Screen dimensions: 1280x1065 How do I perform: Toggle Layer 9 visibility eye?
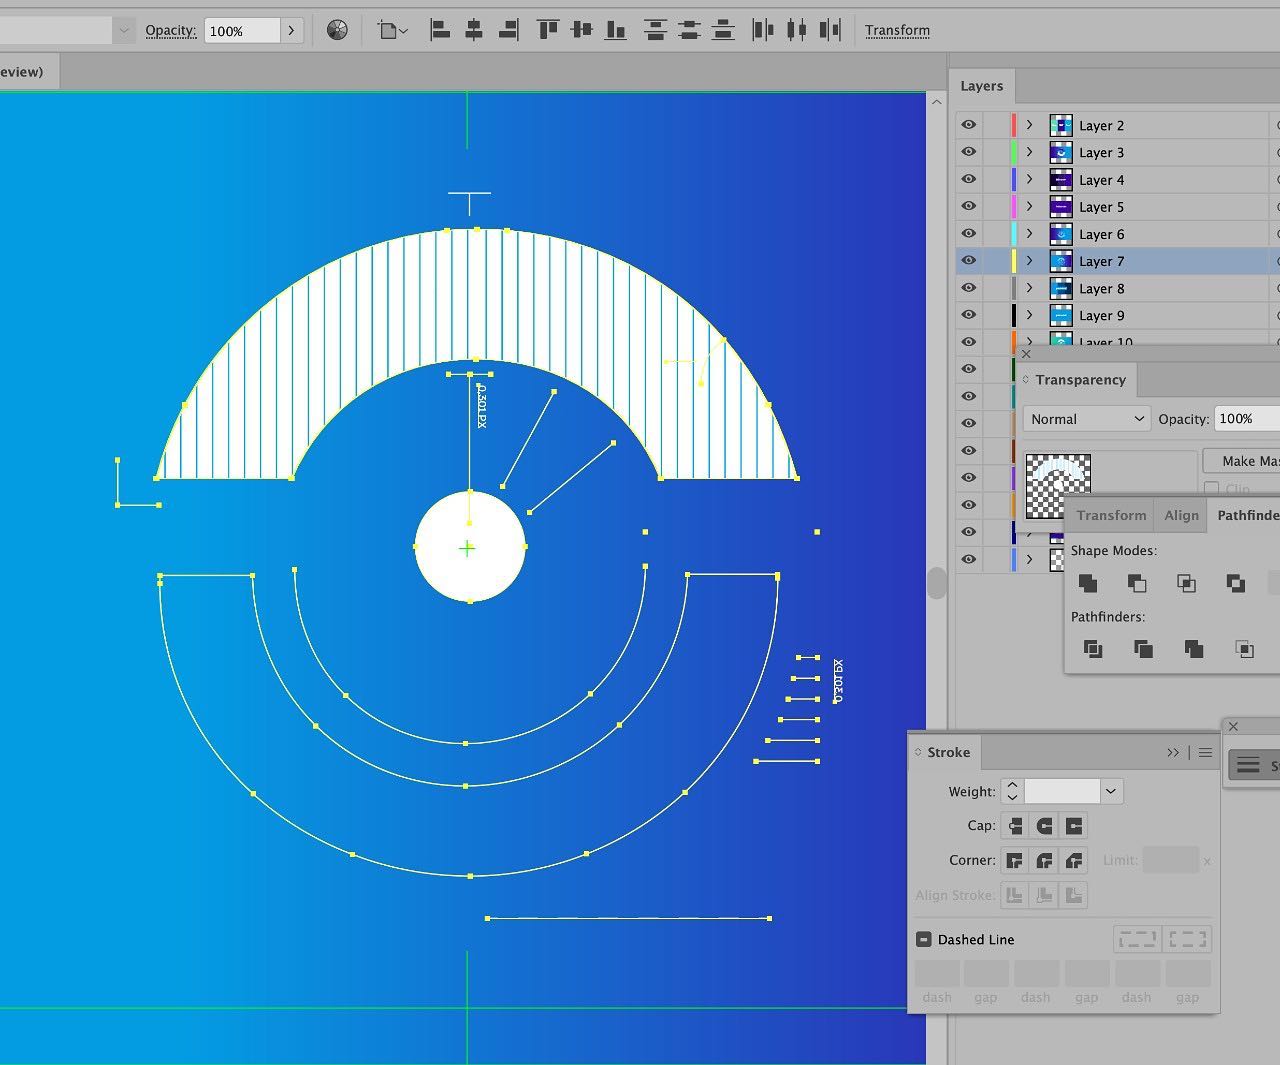[968, 314]
